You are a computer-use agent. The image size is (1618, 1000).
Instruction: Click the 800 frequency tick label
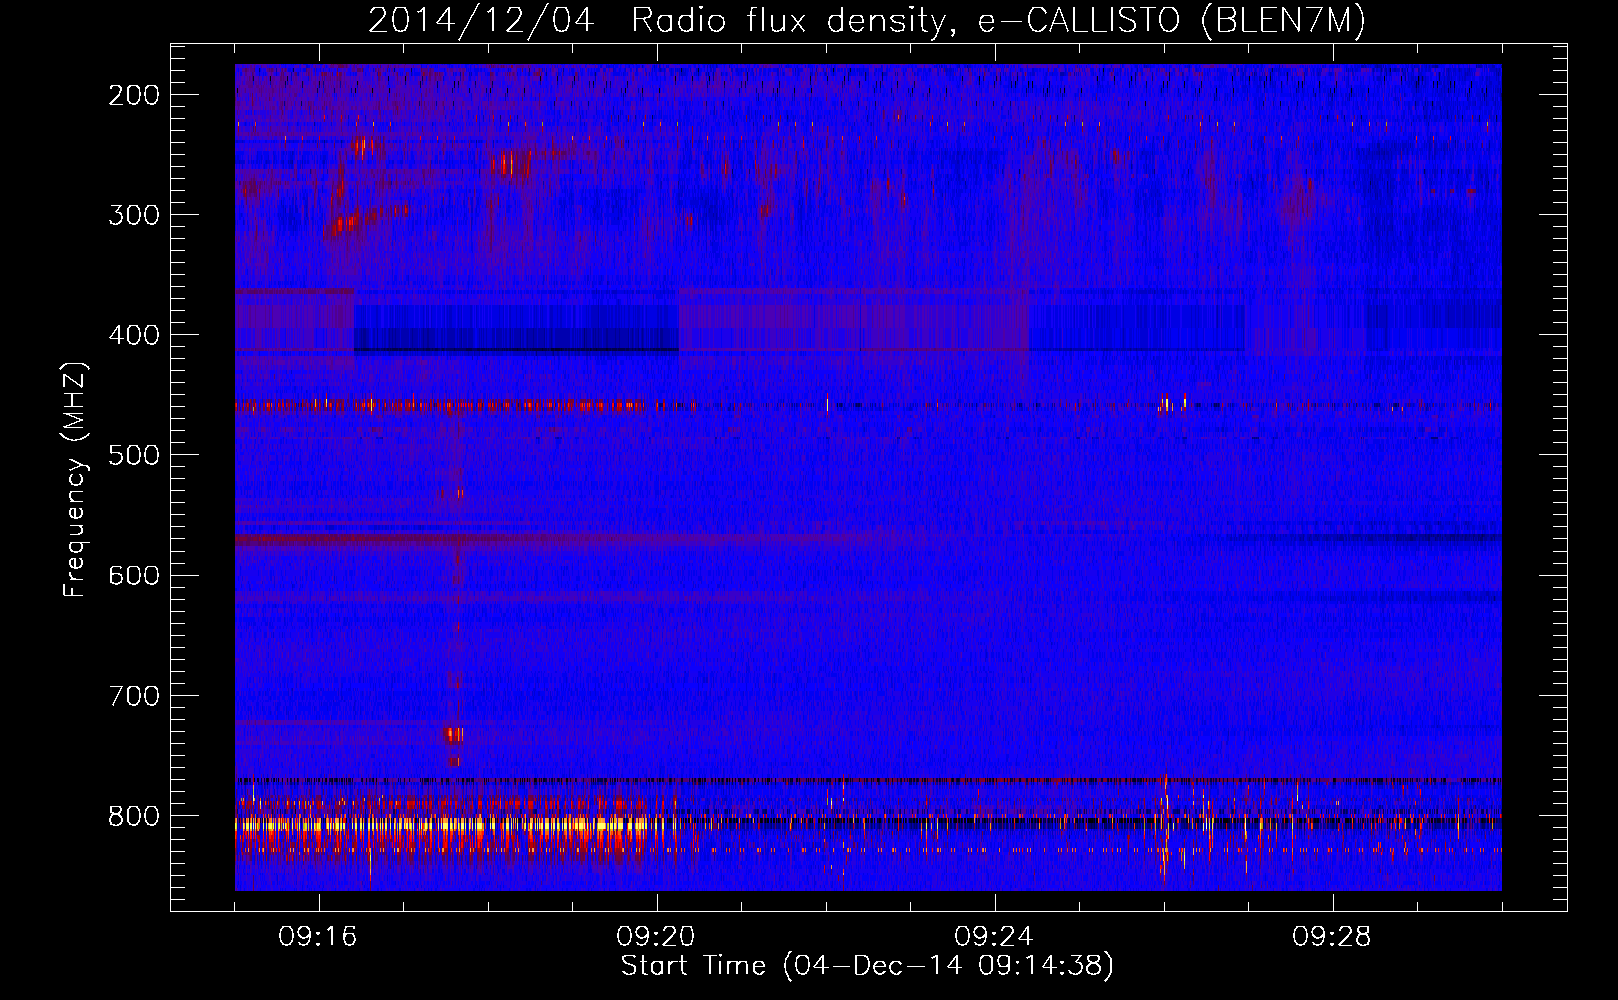[x=134, y=816]
